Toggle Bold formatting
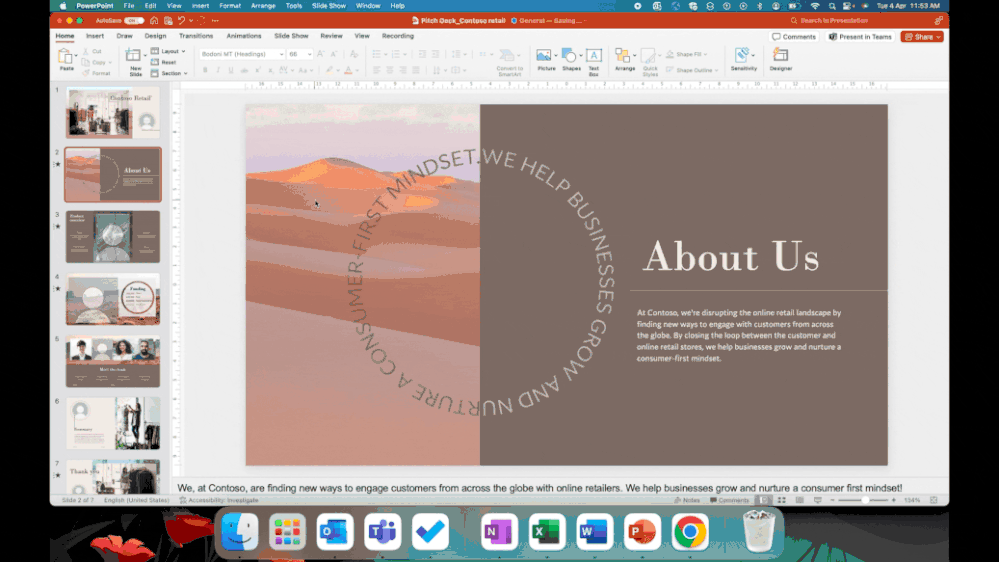Viewport: 999px width, 562px height. (205, 70)
